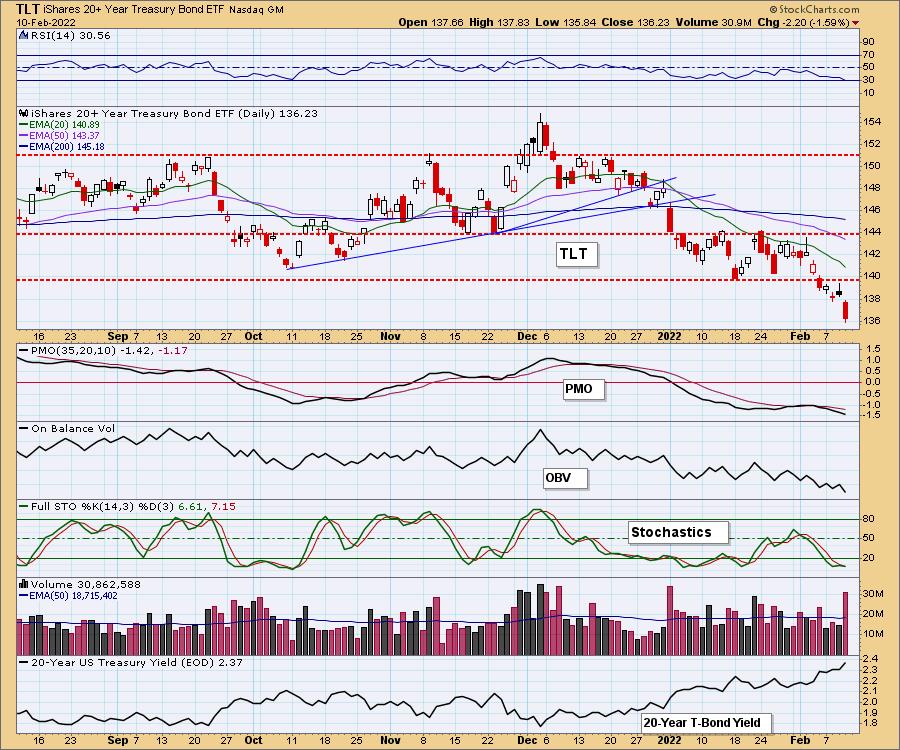Click the Oct label on price chart axis
The height and width of the screenshot is (750, 900).
(x=253, y=336)
